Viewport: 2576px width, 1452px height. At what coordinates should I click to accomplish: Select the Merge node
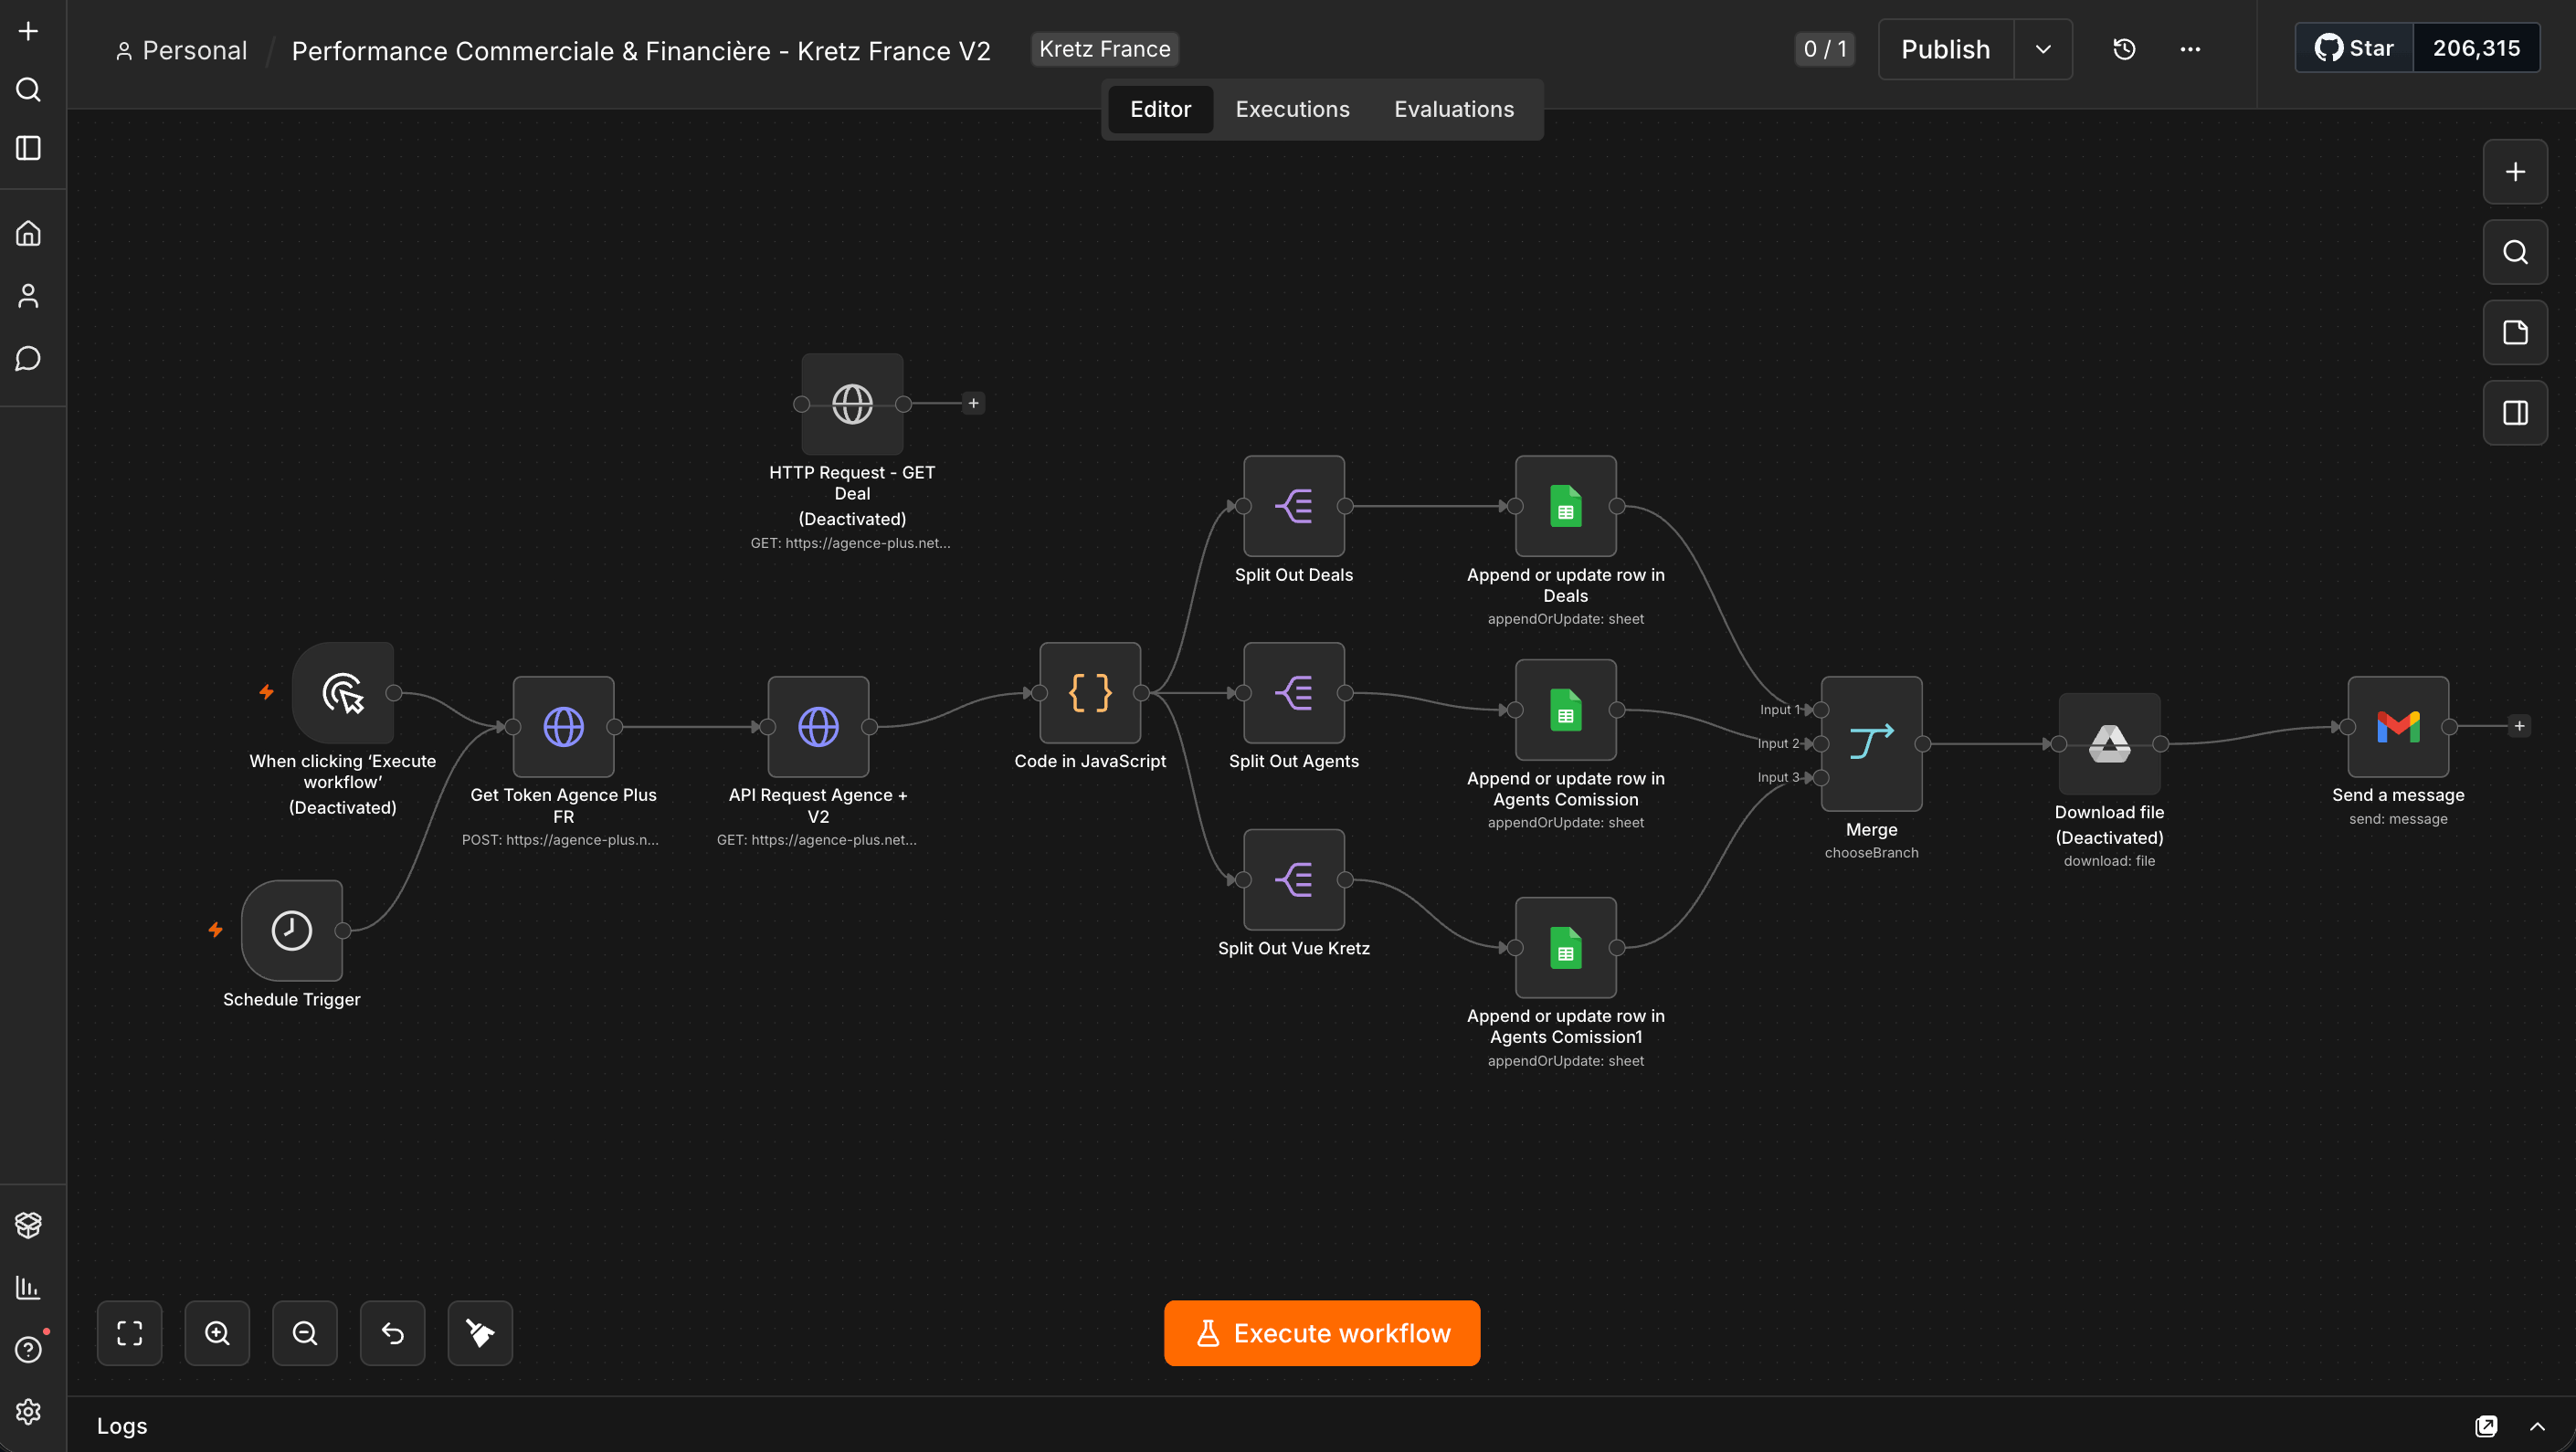pos(1872,744)
